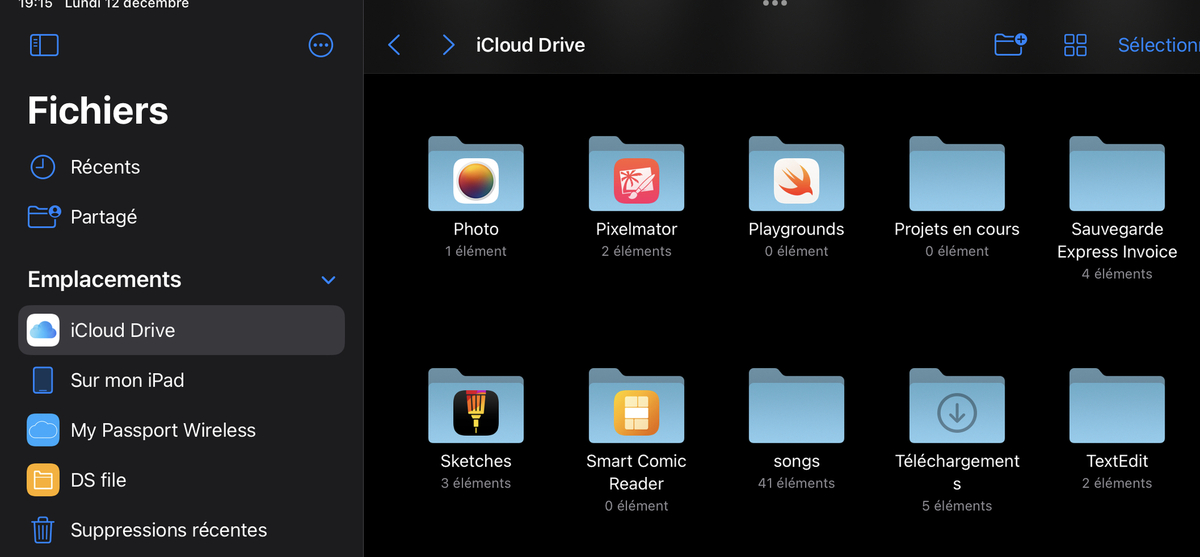Click the iCloud Drive title in toolbar
Viewport: 1200px width, 557px height.
[x=530, y=45]
